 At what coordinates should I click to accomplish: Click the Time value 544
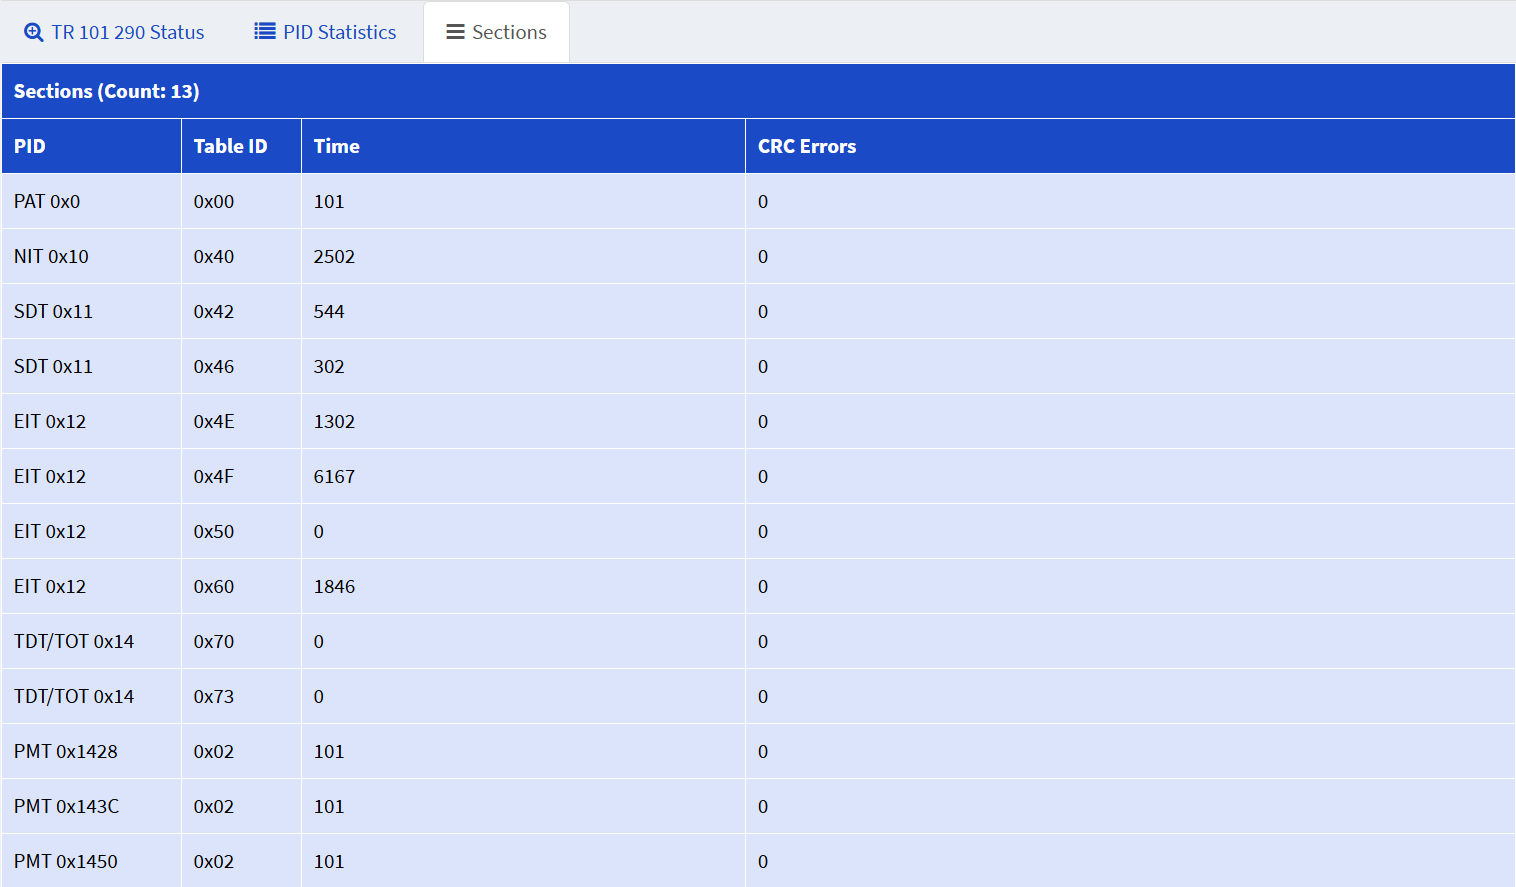coord(329,311)
